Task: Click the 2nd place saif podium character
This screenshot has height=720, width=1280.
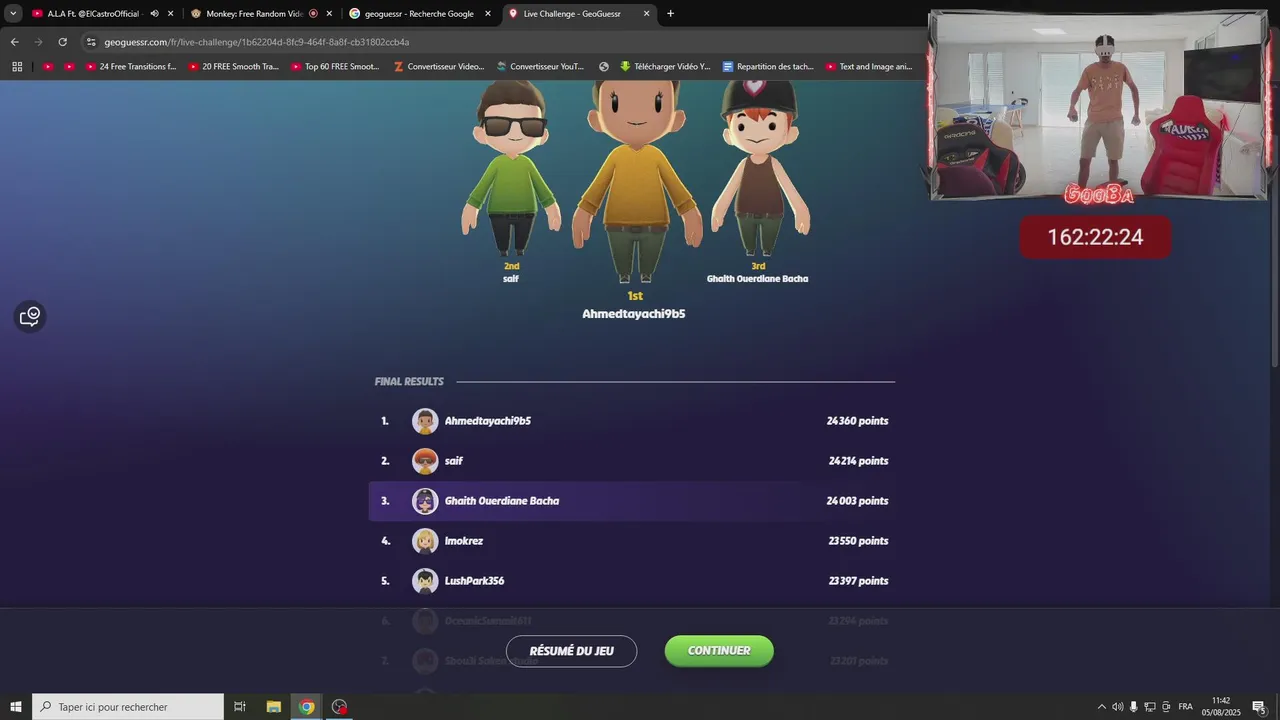Action: click(x=512, y=170)
